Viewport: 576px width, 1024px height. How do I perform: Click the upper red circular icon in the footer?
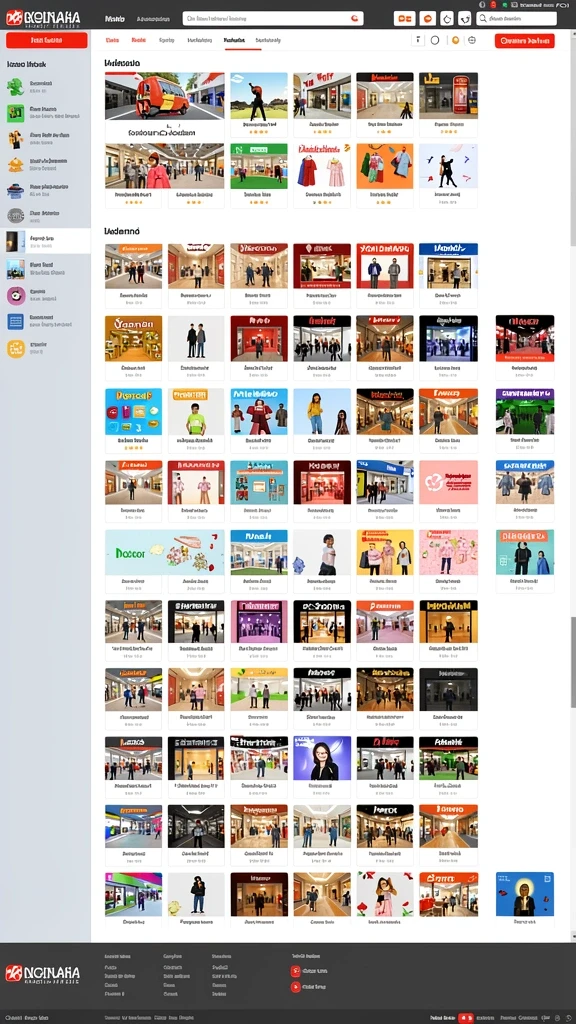pos(296,970)
